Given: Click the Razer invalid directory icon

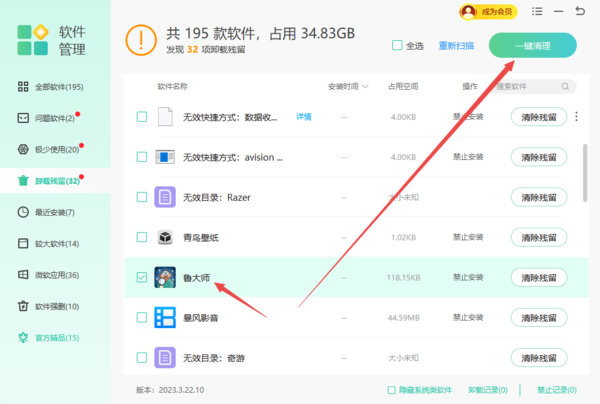Looking at the screenshot, I should click(166, 197).
